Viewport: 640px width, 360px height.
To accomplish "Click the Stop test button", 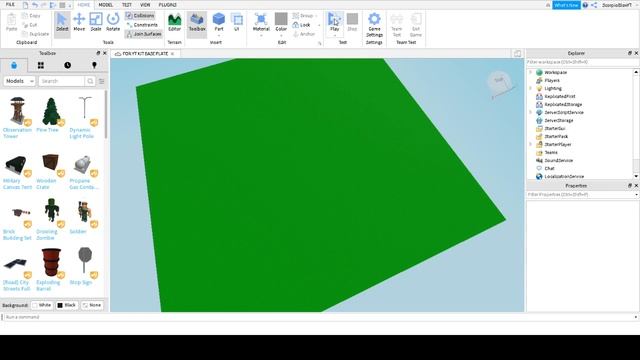I will 352,22.
